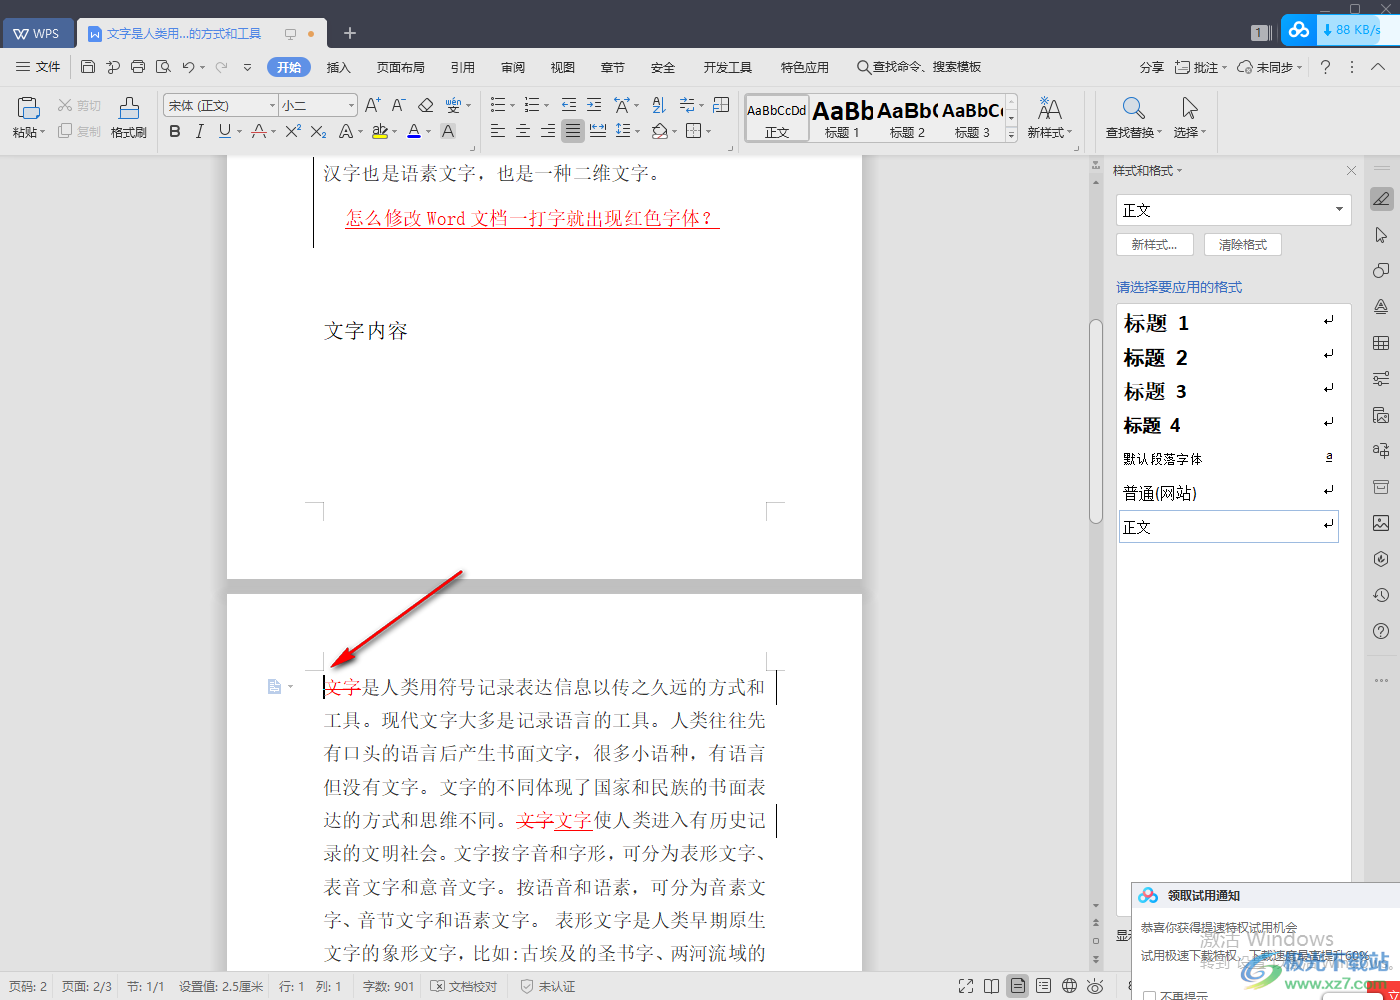Viewport: 1400px width, 1000px height.
Task: Click the text highlight color swatch
Action: (x=380, y=131)
